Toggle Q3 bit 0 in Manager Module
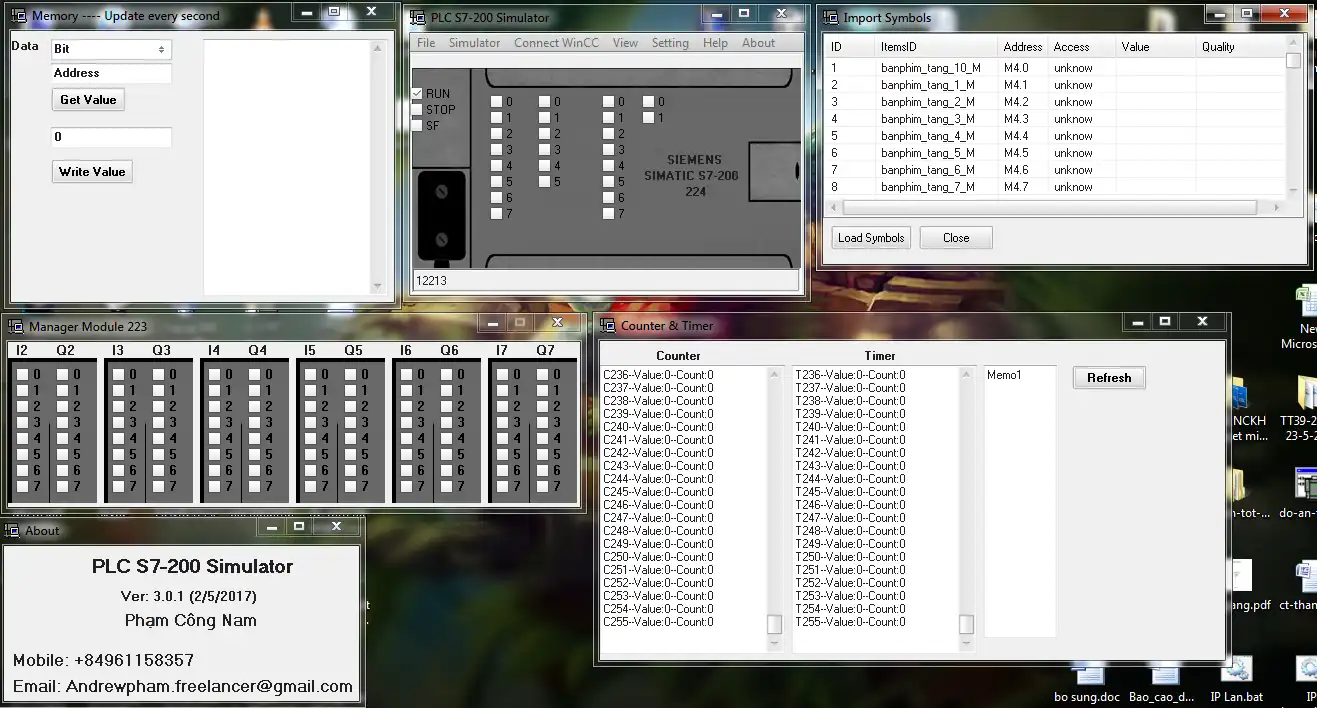 pos(159,374)
